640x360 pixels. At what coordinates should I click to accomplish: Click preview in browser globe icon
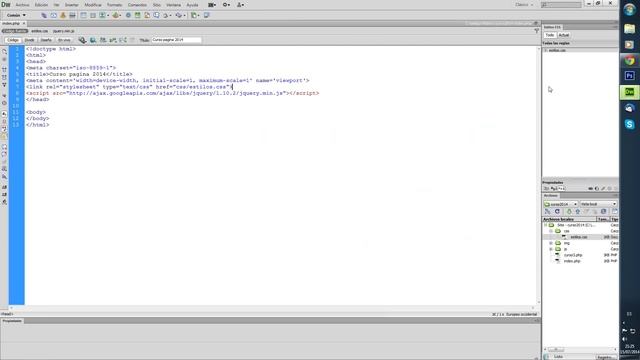(93, 40)
